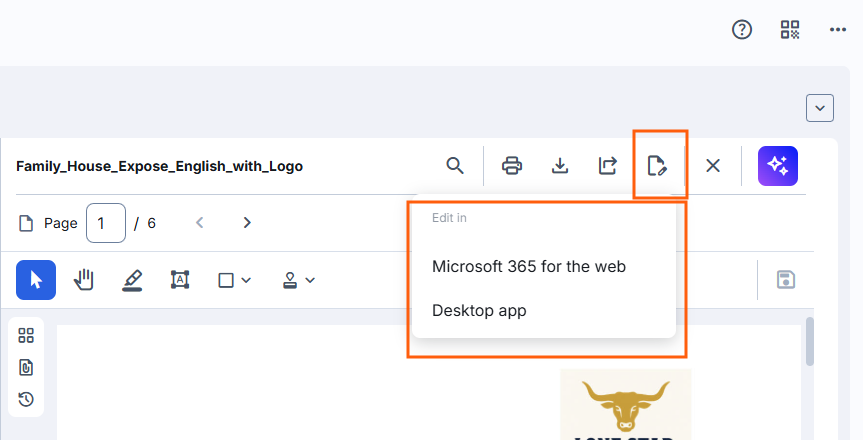Select the text box annotation tool

pyautogui.click(x=180, y=280)
